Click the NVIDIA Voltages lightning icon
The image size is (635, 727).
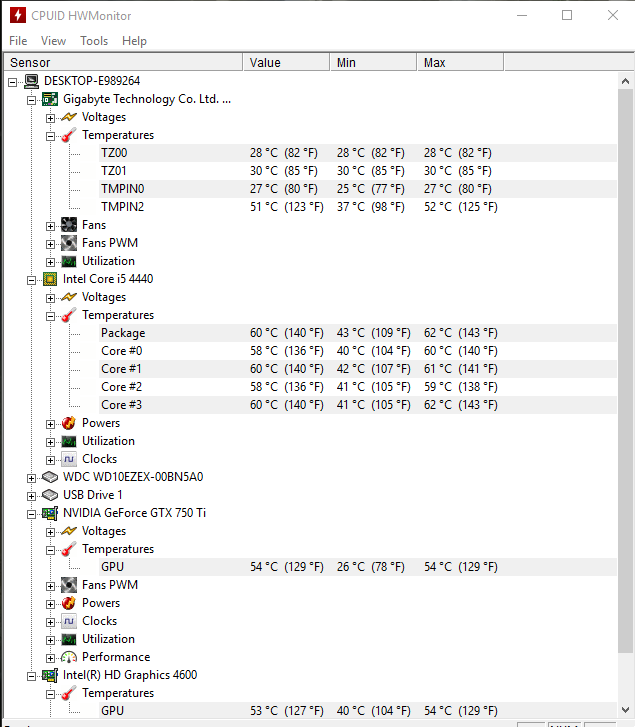pyautogui.click(x=69, y=531)
